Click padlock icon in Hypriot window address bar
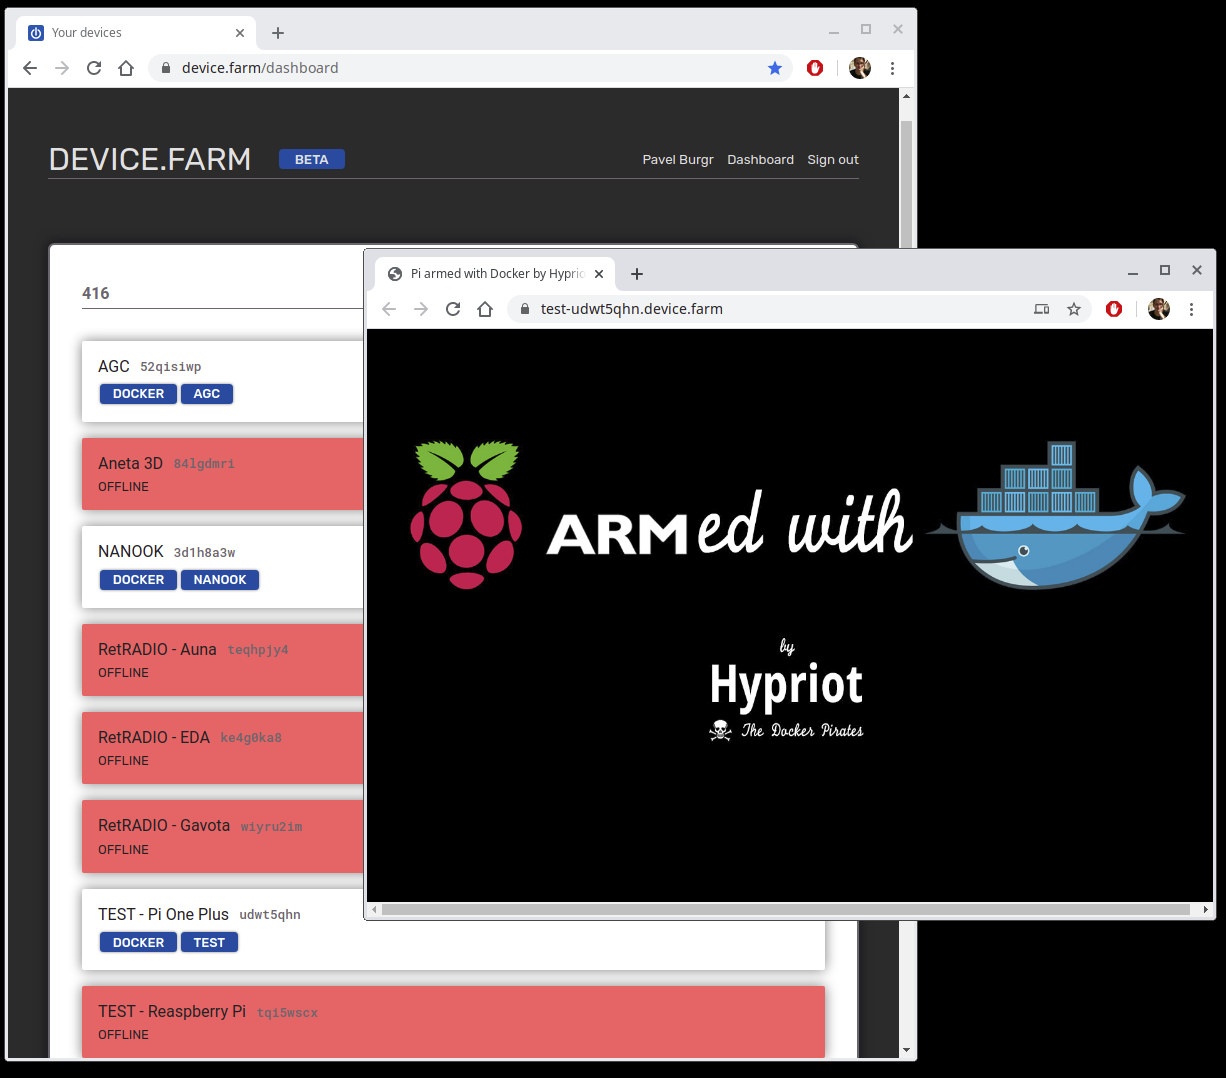Screen dimensions: 1226x1078 pyautogui.click(x=524, y=309)
